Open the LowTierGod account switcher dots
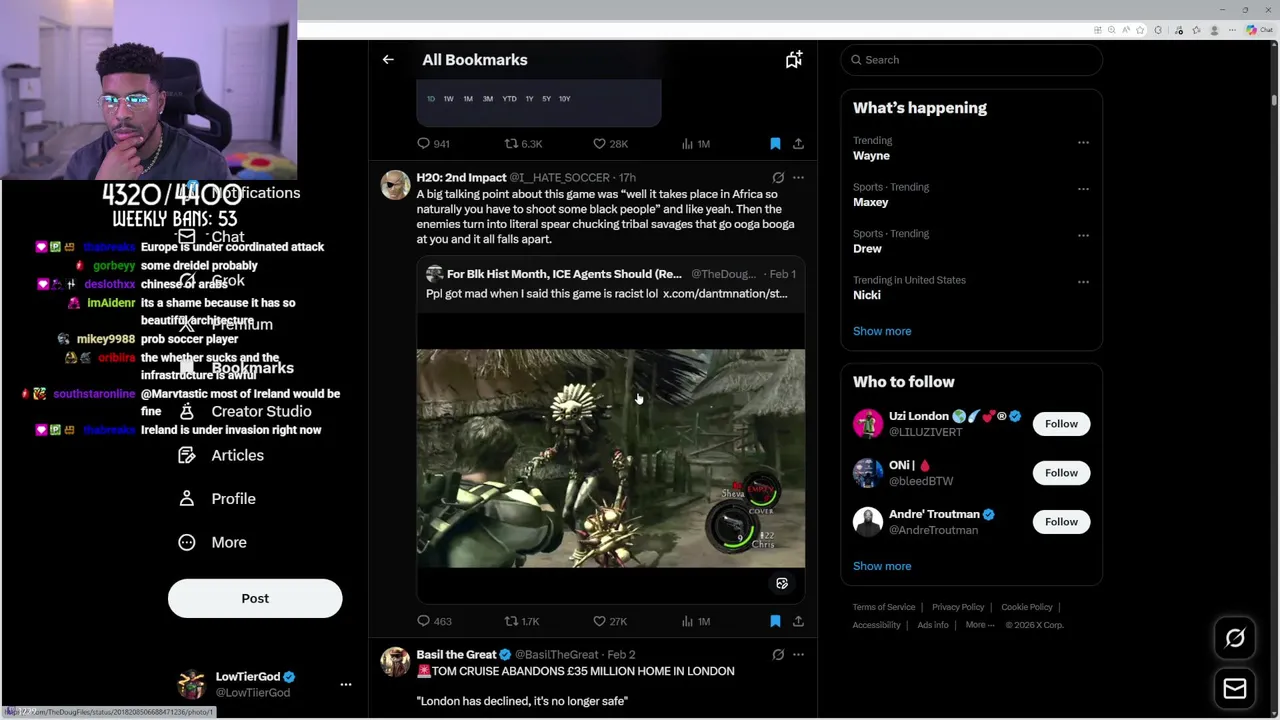The height and width of the screenshot is (720, 1280). pos(346,685)
